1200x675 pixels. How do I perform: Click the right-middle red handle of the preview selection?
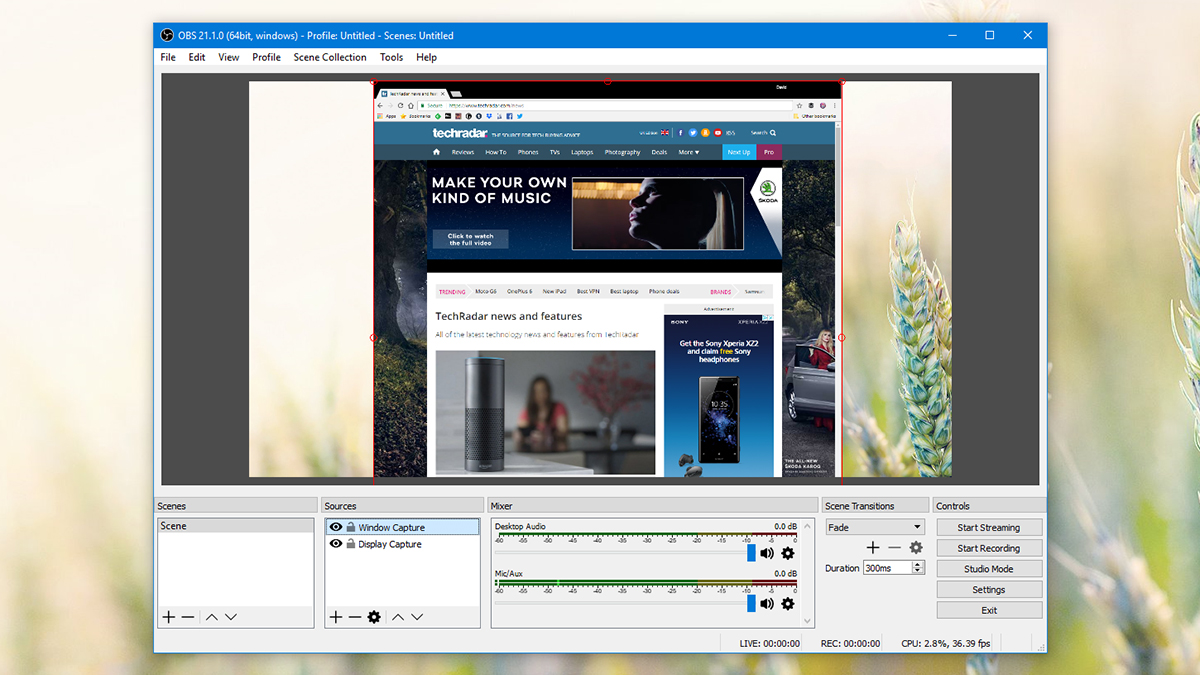coord(841,337)
